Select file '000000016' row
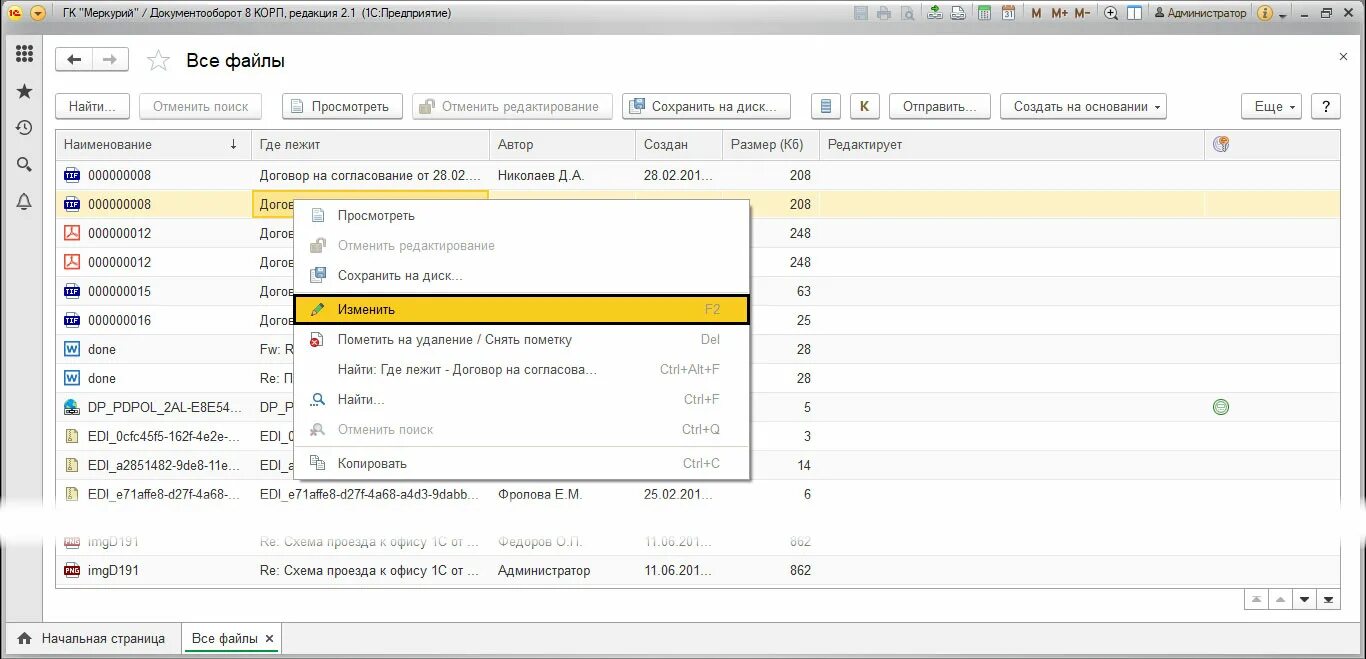1366x659 pixels. point(697,320)
